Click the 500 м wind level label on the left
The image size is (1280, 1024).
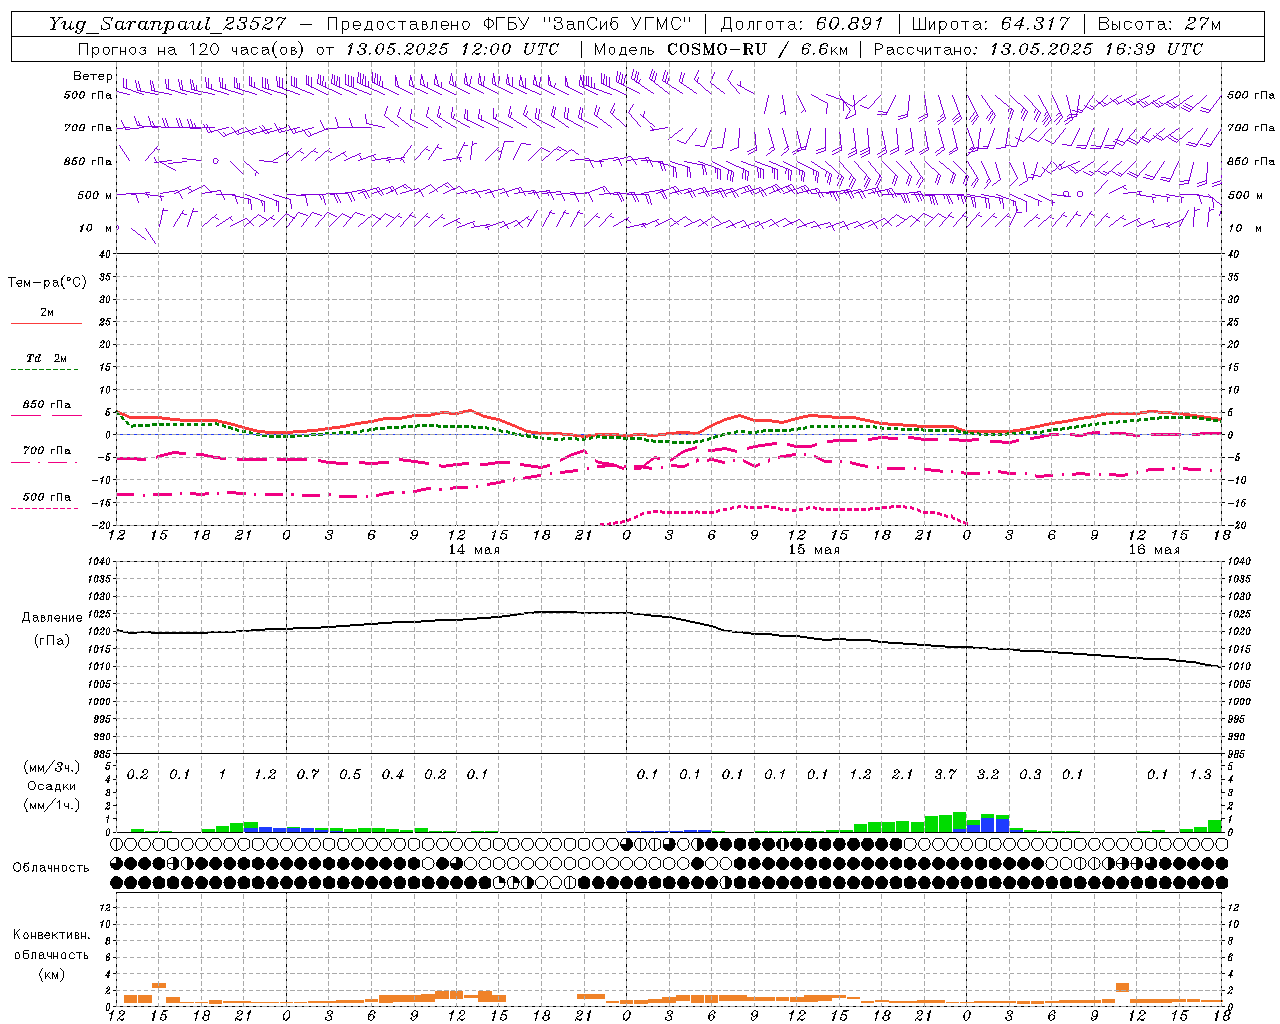point(95,195)
